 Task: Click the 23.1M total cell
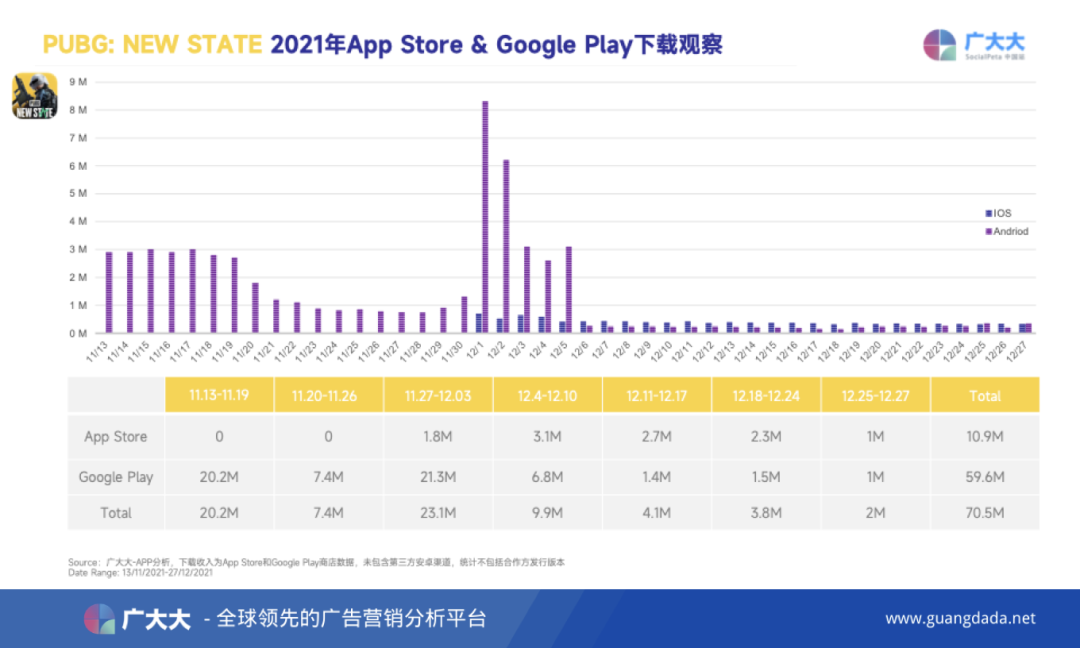click(438, 512)
